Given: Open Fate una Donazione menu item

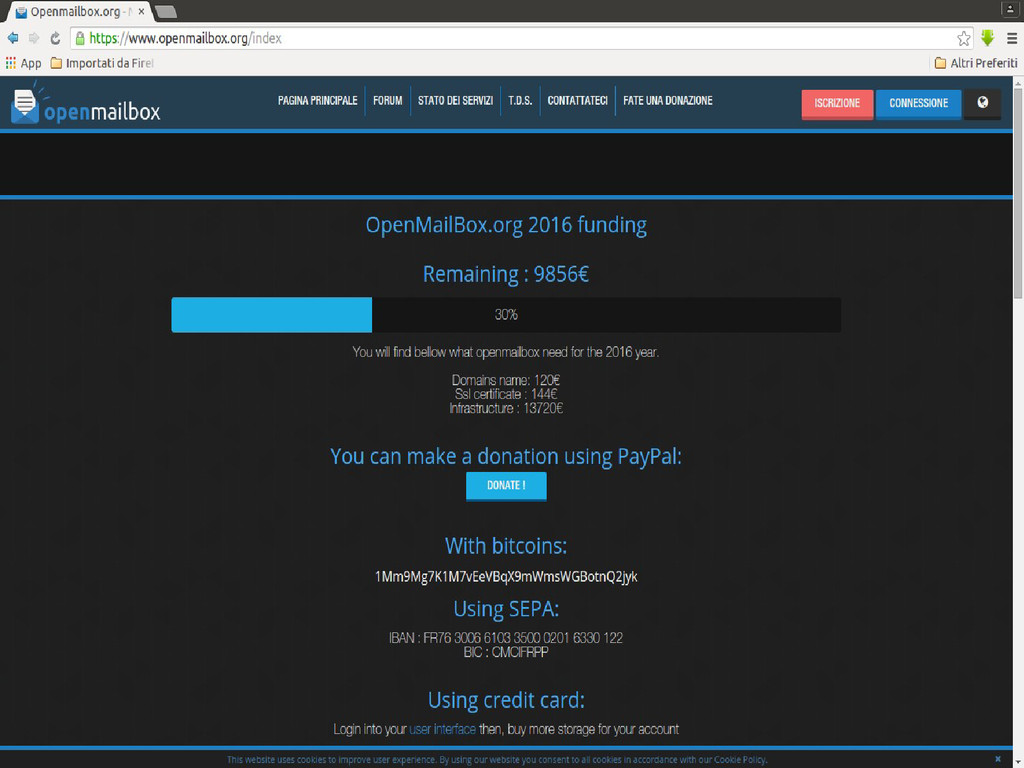Looking at the screenshot, I should point(667,101).
